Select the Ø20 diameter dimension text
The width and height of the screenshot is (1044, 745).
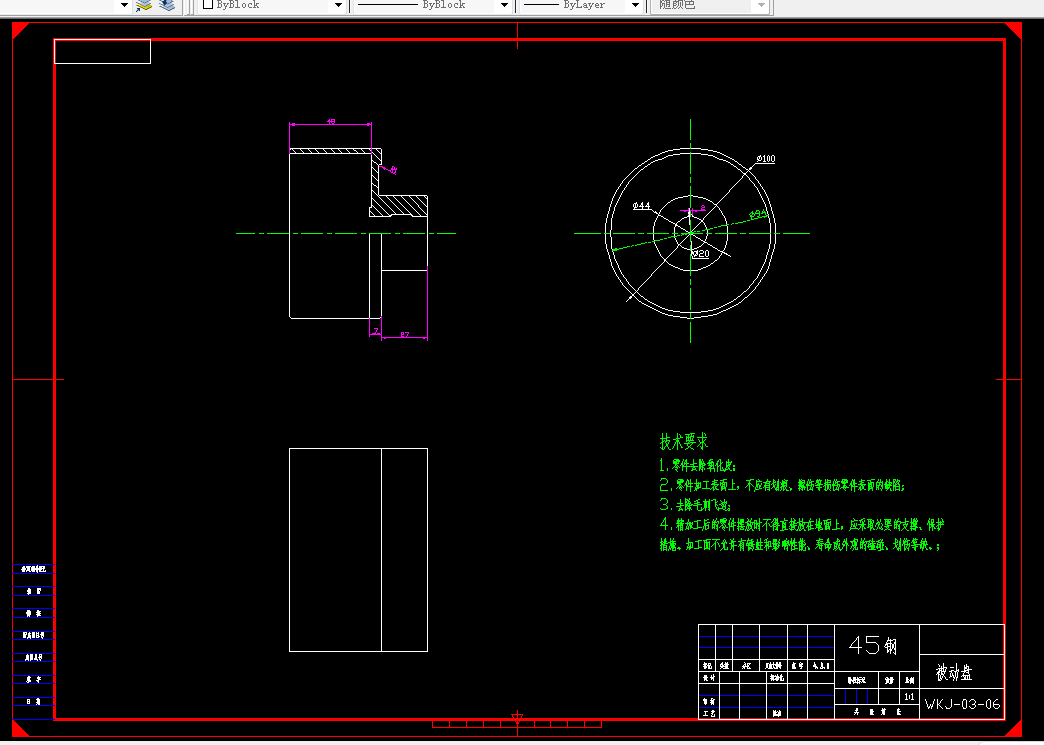point(700,254)
